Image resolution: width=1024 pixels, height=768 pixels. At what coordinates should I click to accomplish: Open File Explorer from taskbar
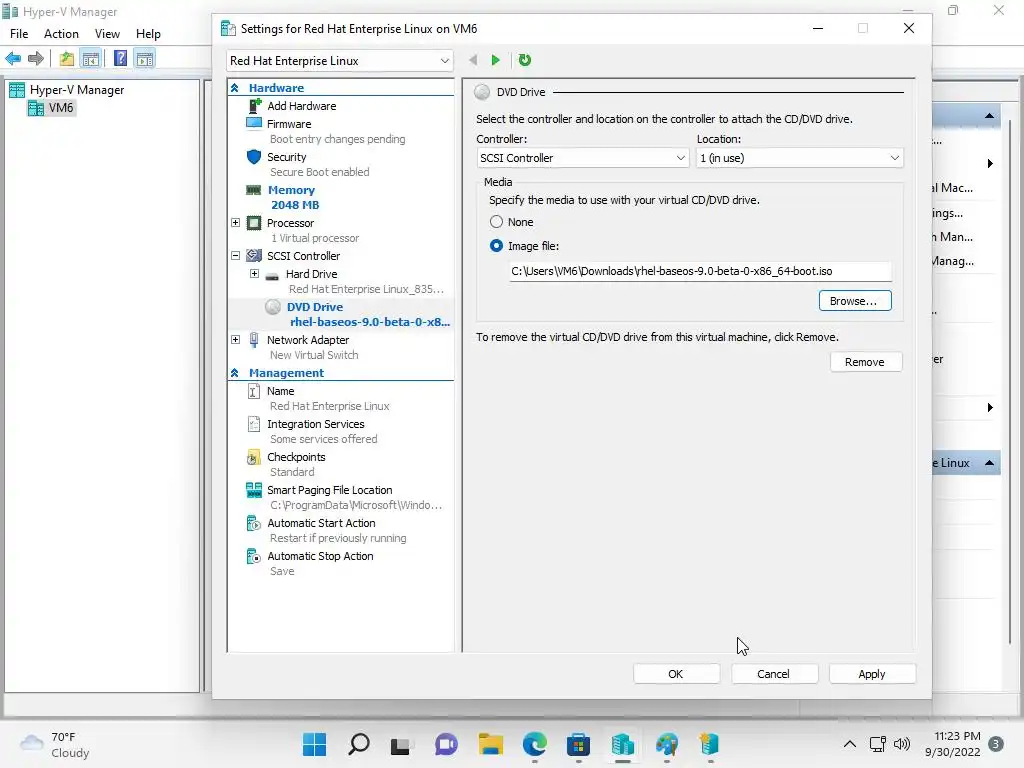point(490,744)
